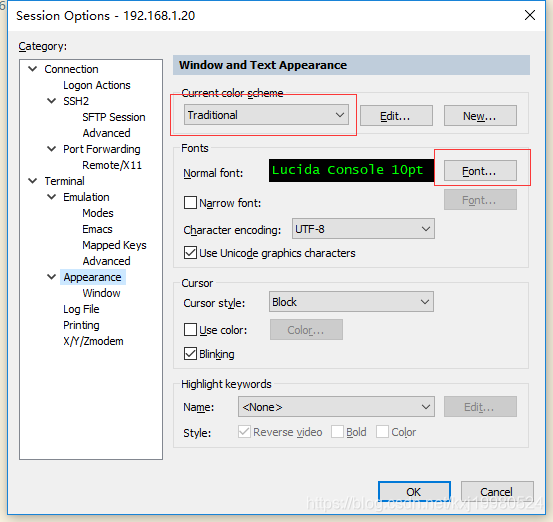Select Modes under Emulation

click(98, 213)
